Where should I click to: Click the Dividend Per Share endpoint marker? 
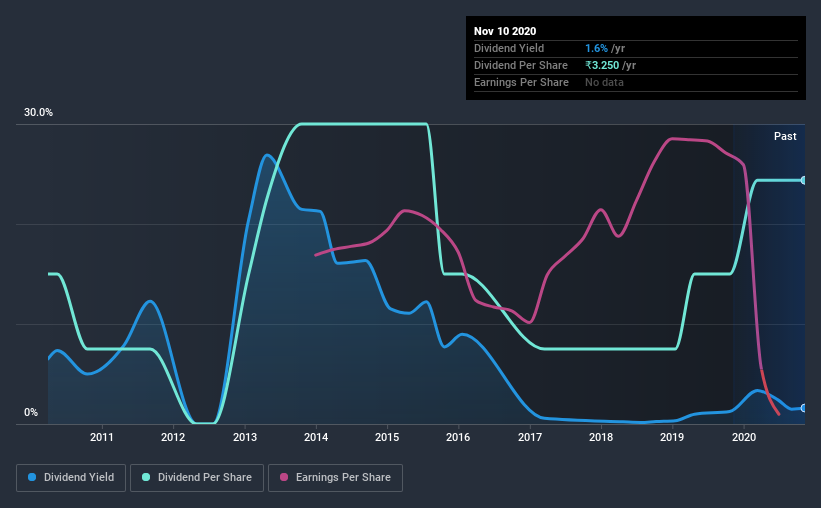coord(803,180)
